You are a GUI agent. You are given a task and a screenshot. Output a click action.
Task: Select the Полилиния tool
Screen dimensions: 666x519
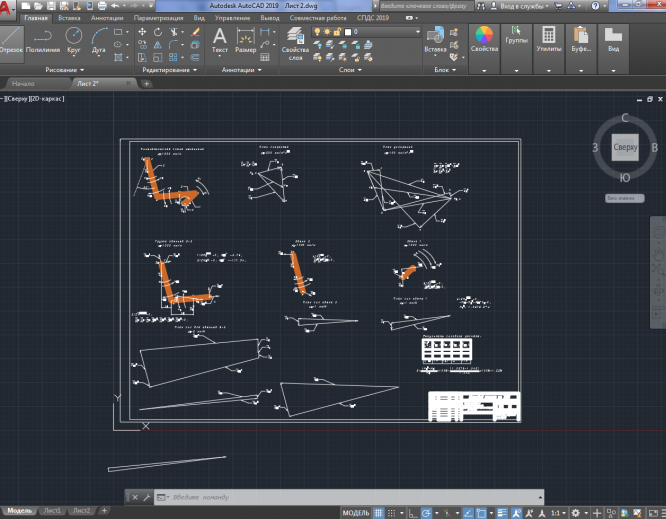point(44,40)
